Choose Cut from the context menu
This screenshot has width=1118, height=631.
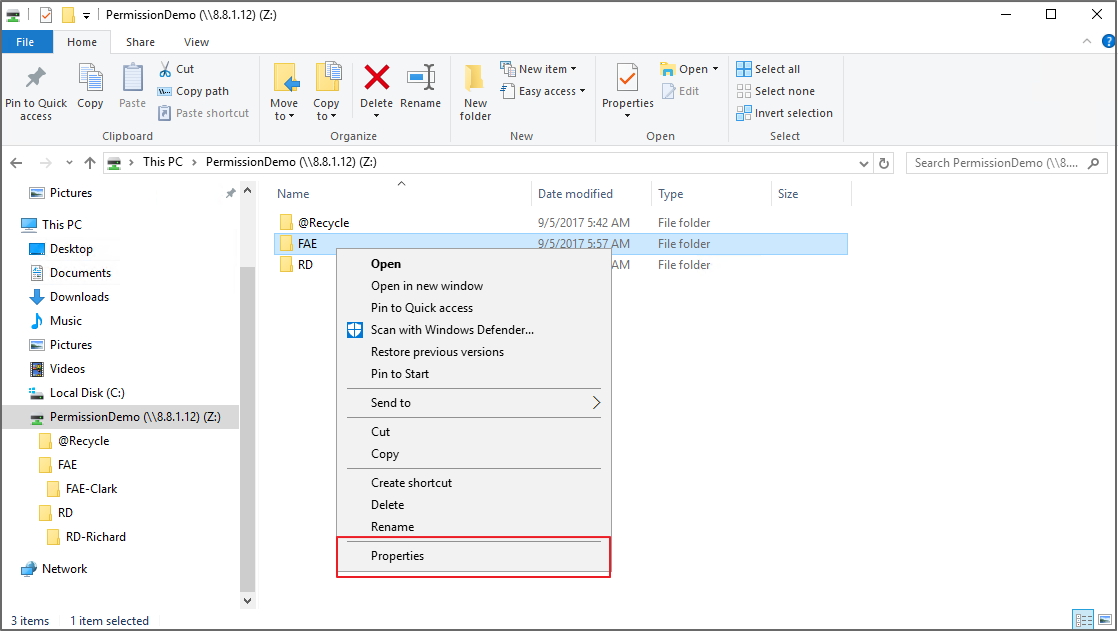pyautogui.click(x=380, y=432)
